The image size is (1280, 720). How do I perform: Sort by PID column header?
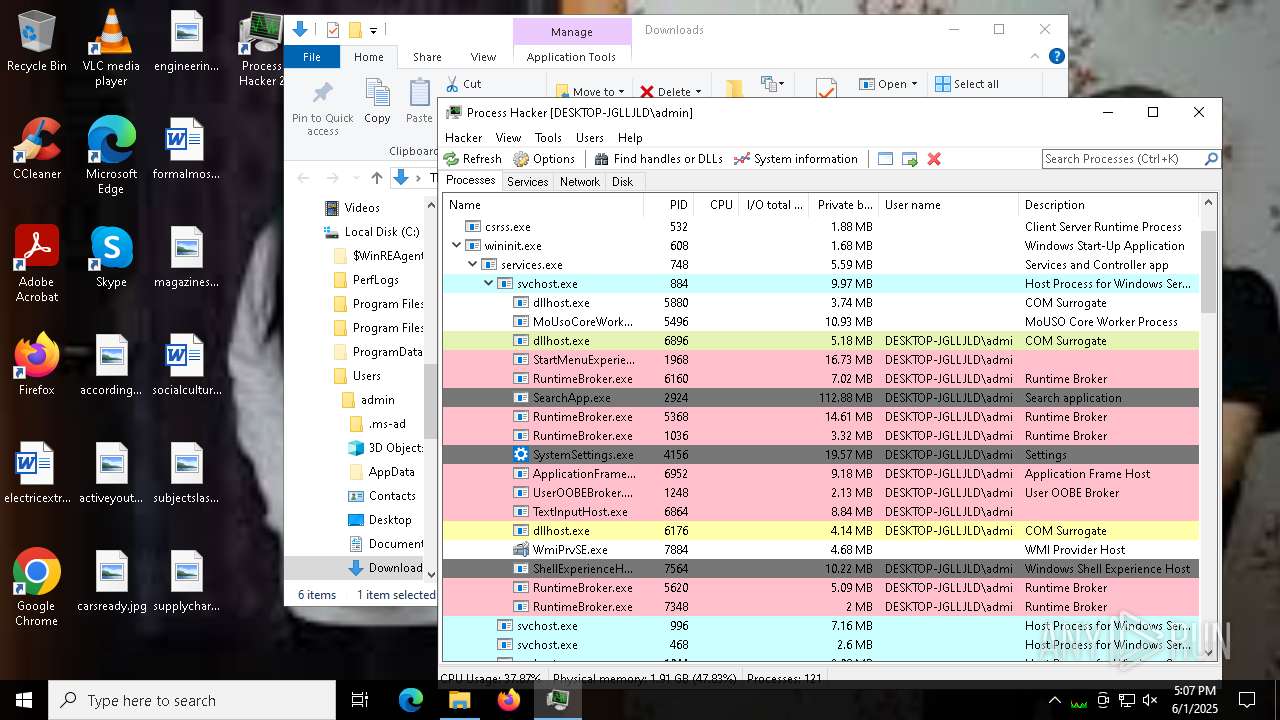(x=670, y=205)
